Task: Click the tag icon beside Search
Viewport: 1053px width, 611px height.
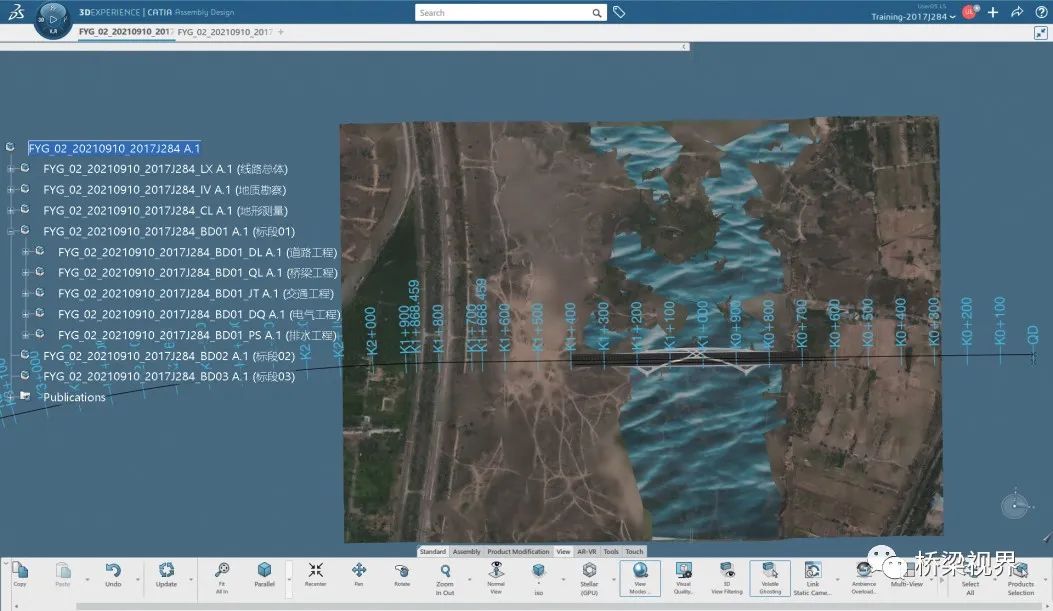Action: [x=619, y=12]
